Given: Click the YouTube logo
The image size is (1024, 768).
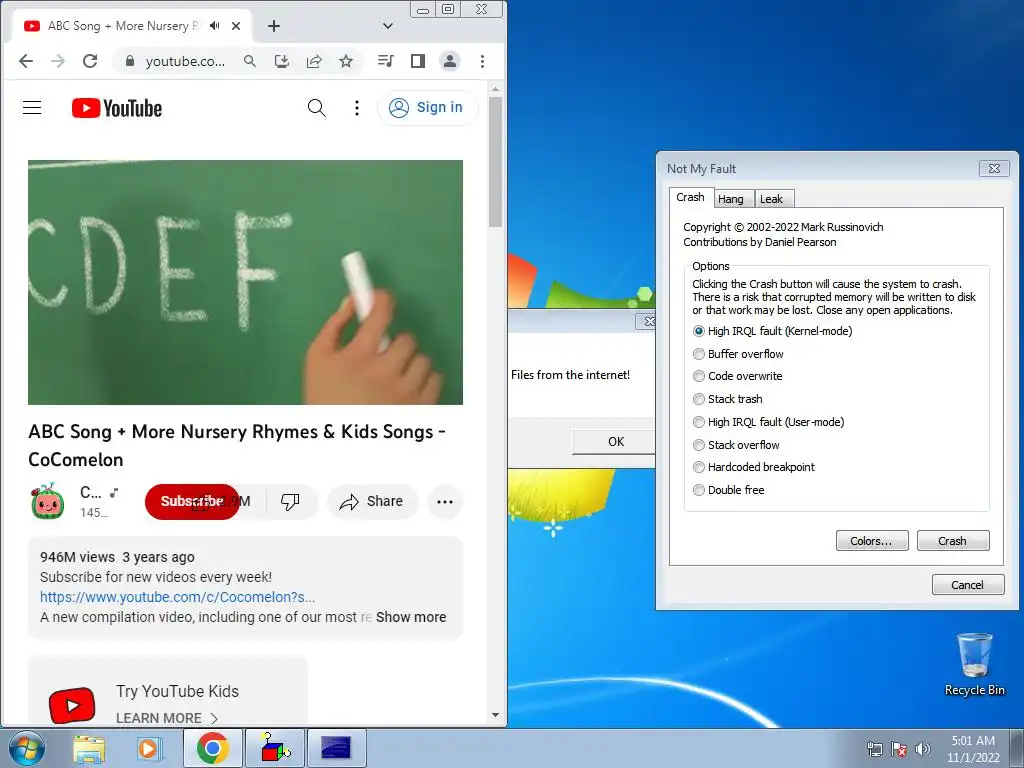Looking at the screenshot, I should 117,108.
